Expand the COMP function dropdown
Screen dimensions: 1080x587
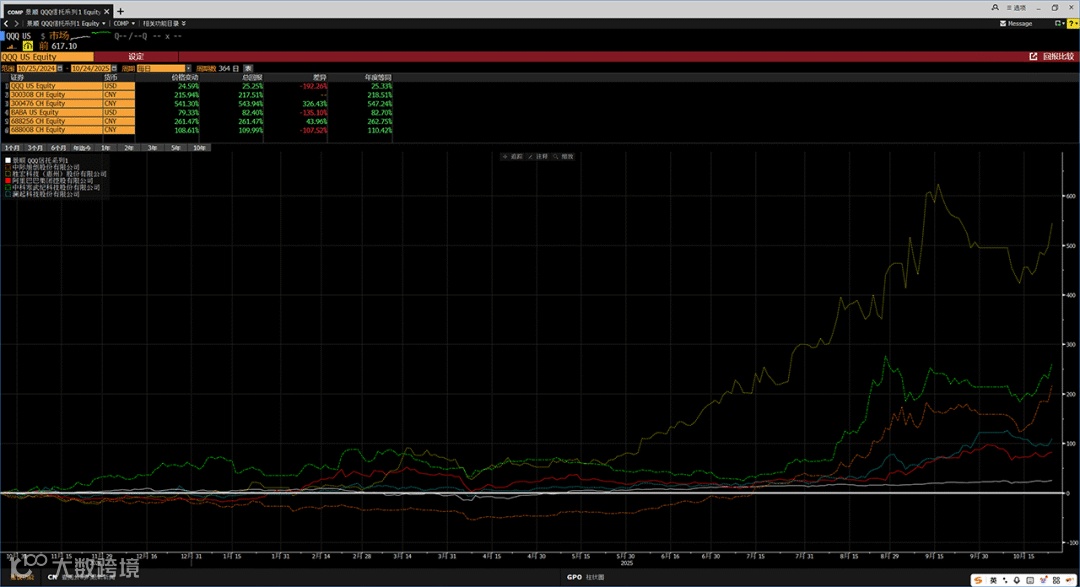124,23
